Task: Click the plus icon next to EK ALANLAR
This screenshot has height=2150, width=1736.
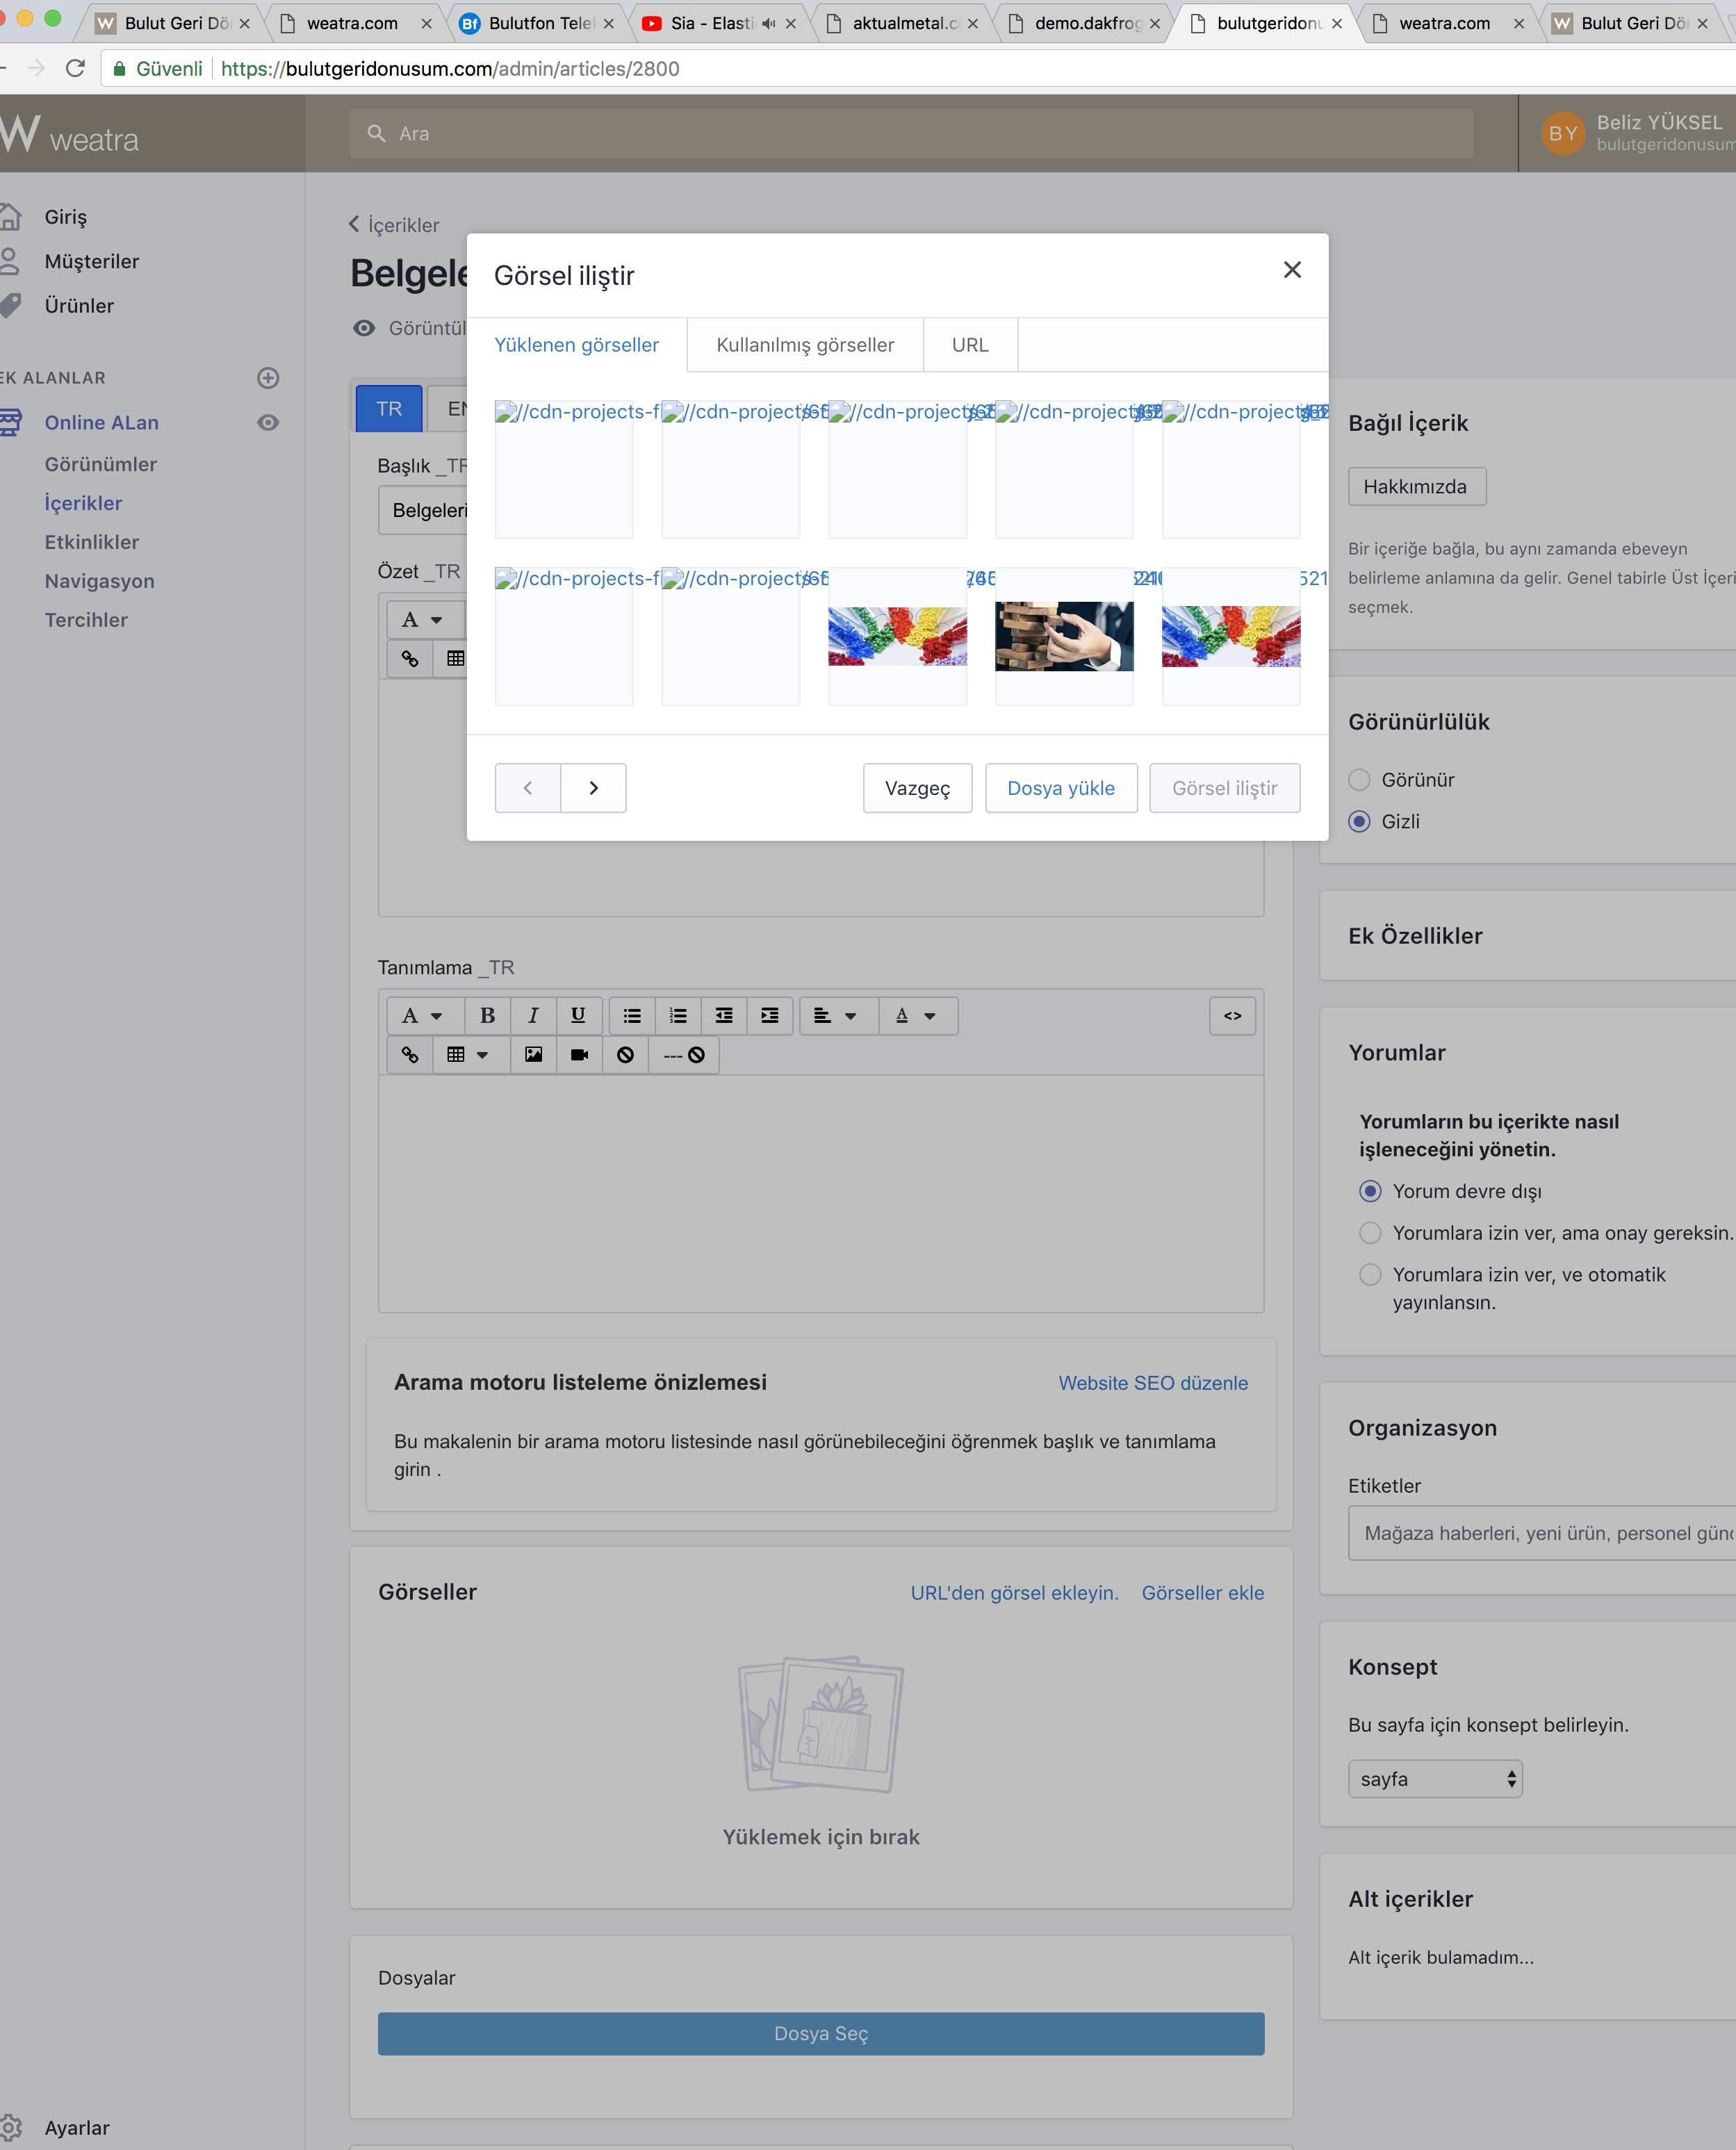Action: pos(267,377)
